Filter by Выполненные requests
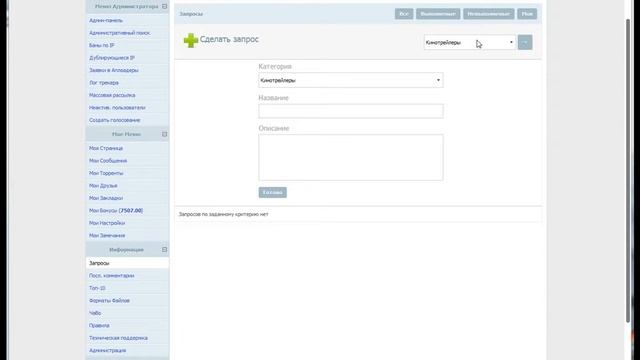Image resolution: width=640 pixels, height=360 pixels. pyautogui.click(x=438, y=14)
